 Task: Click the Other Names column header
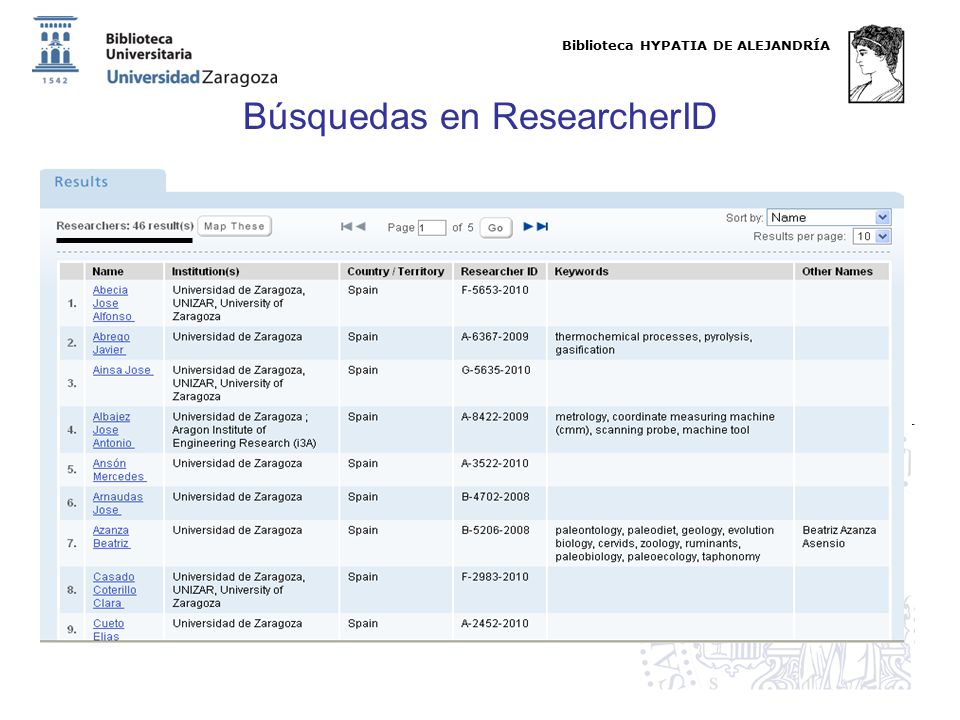point(837,271)
